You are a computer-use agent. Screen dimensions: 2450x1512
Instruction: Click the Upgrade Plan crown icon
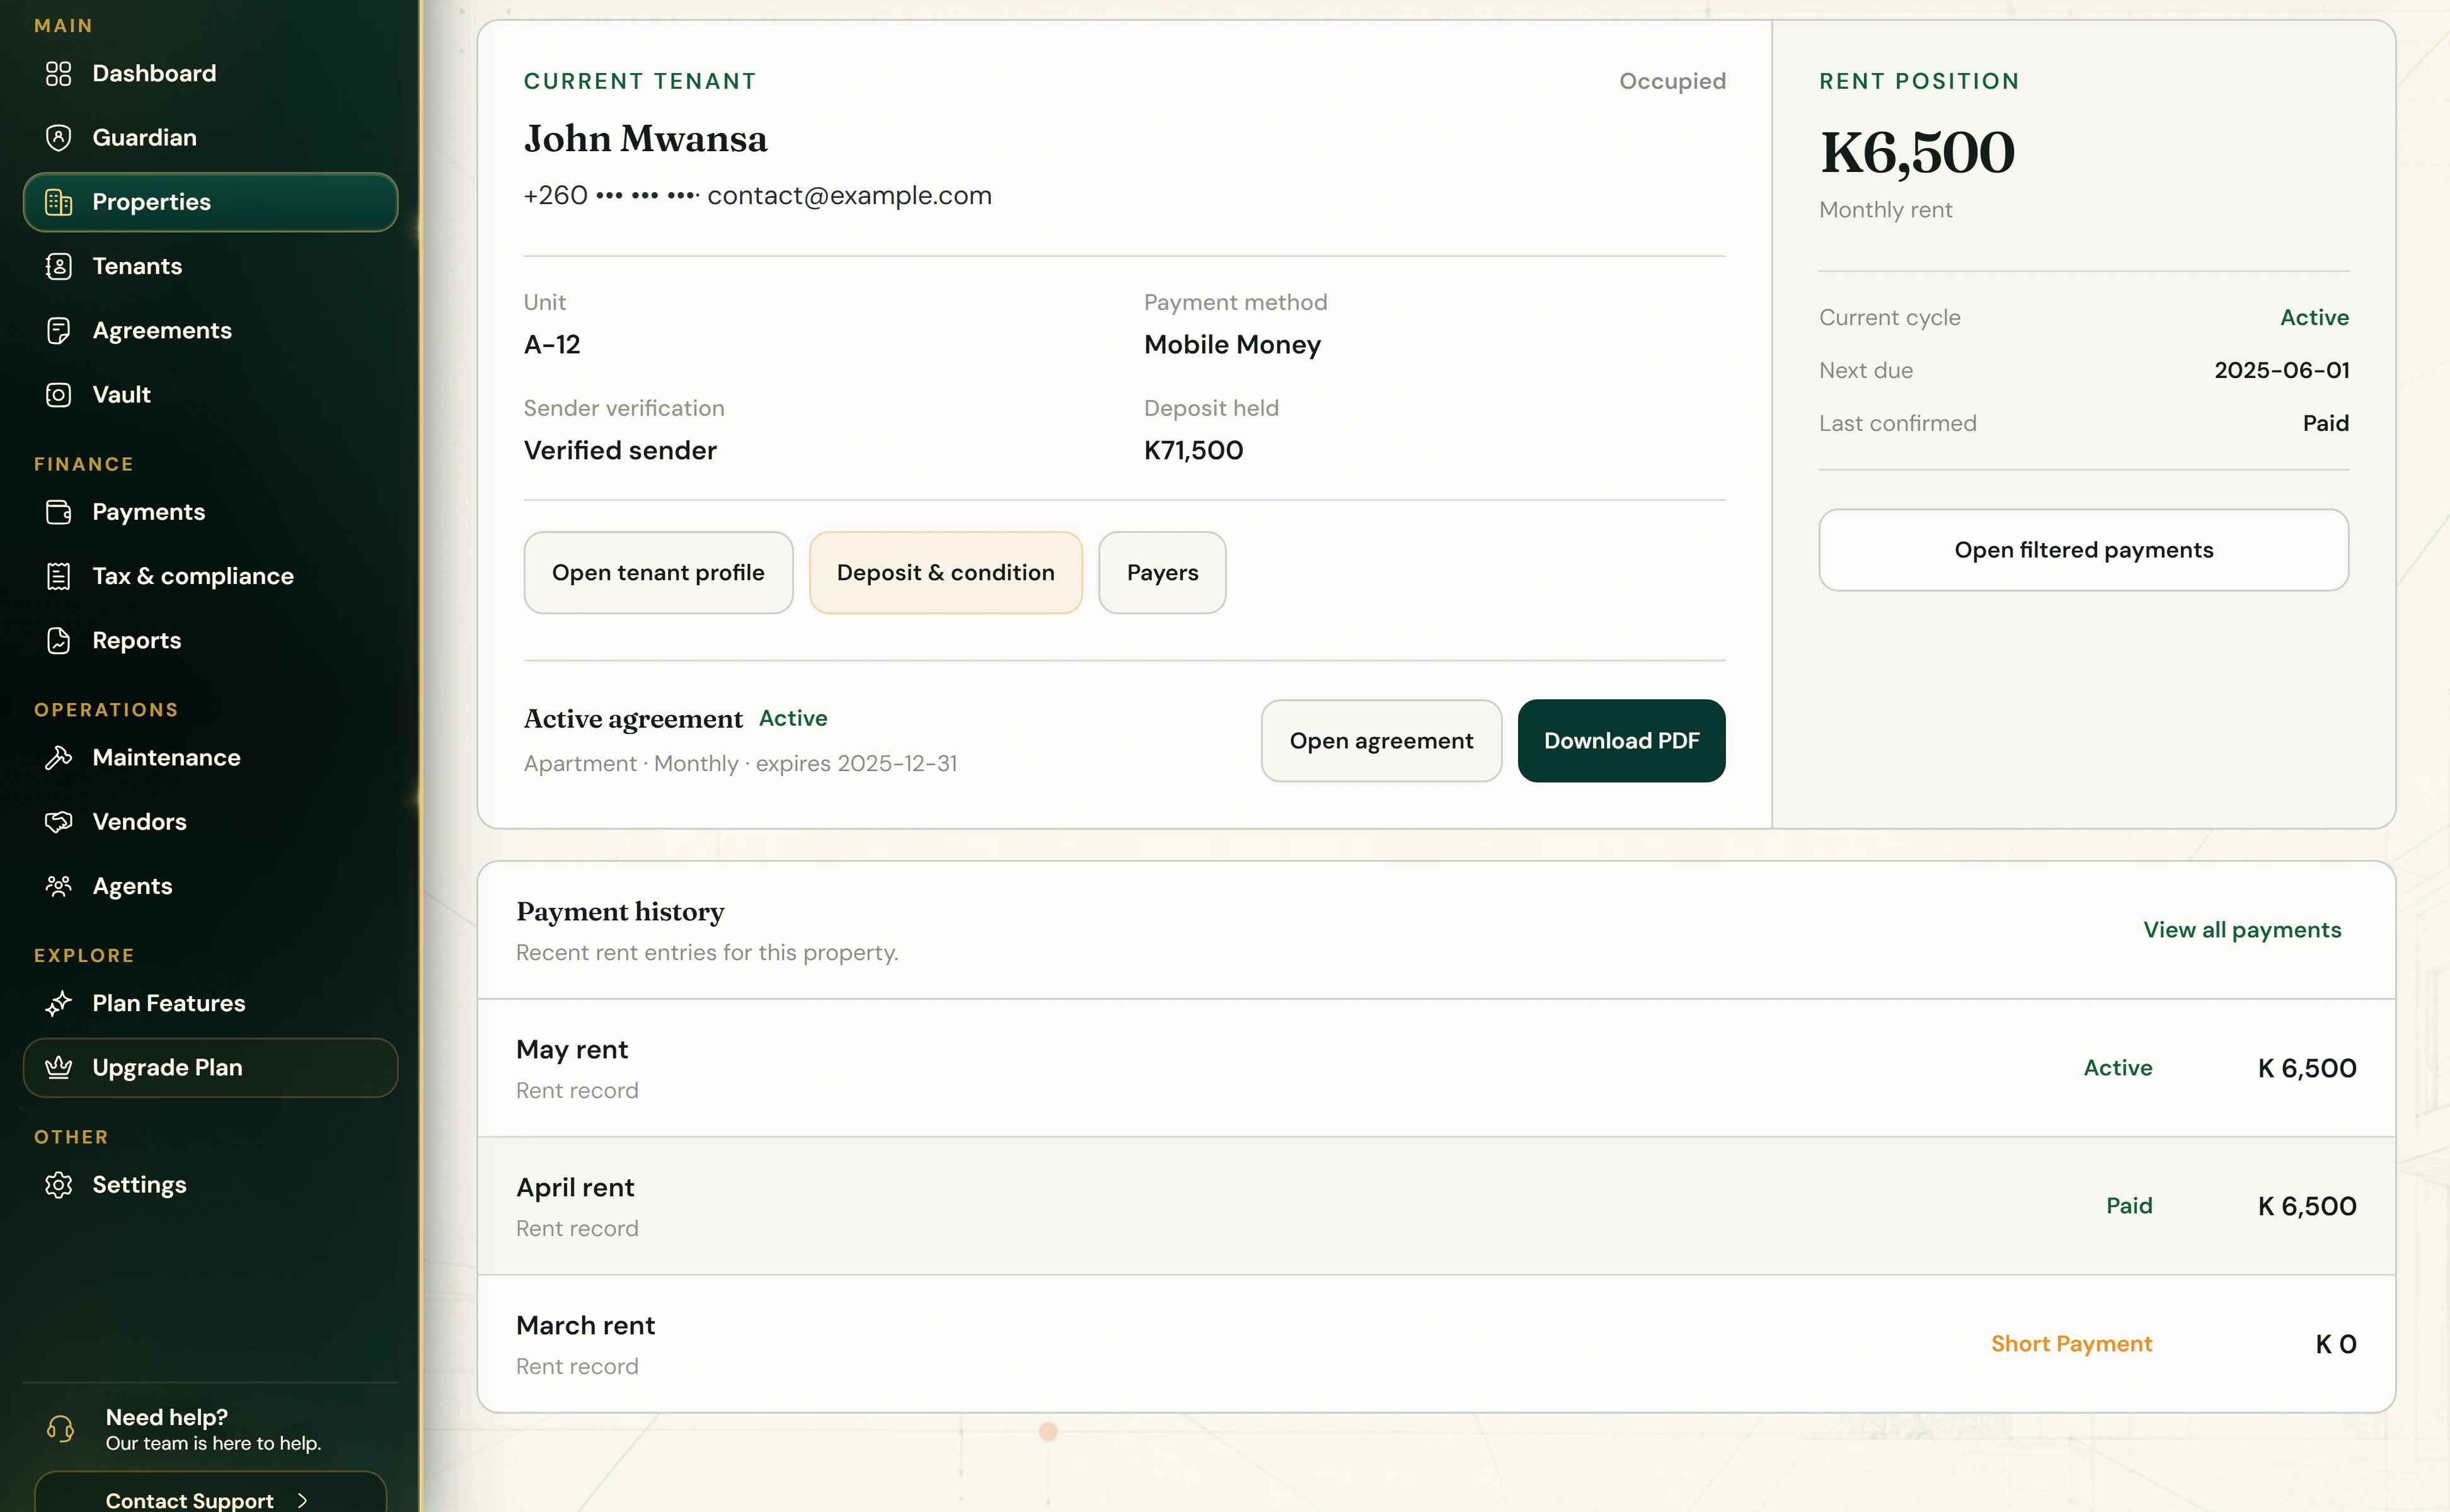pyautogui.click(x=59, y=1067)
